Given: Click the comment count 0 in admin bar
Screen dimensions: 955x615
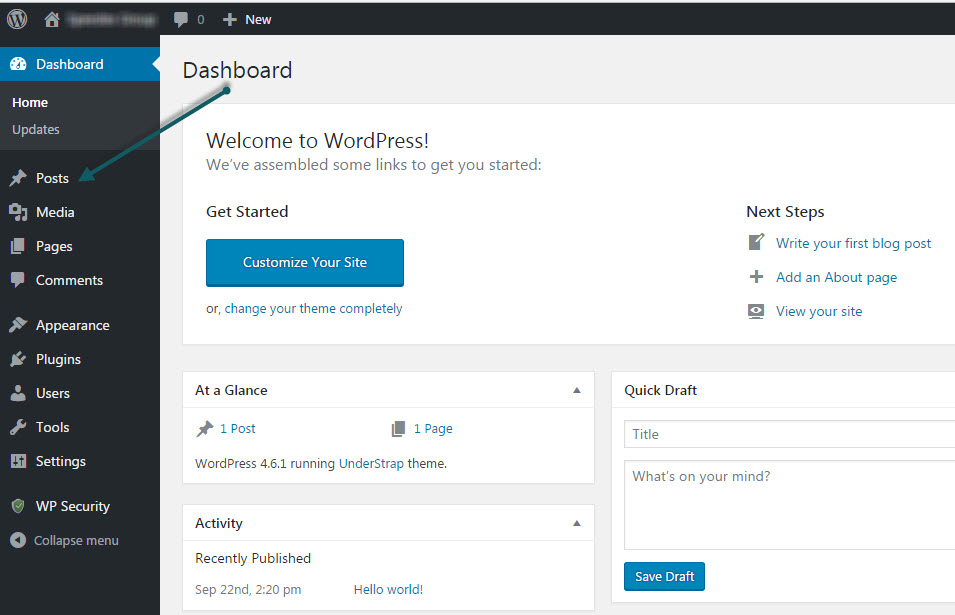Looking at the screenshot, I should pos(200,20).
